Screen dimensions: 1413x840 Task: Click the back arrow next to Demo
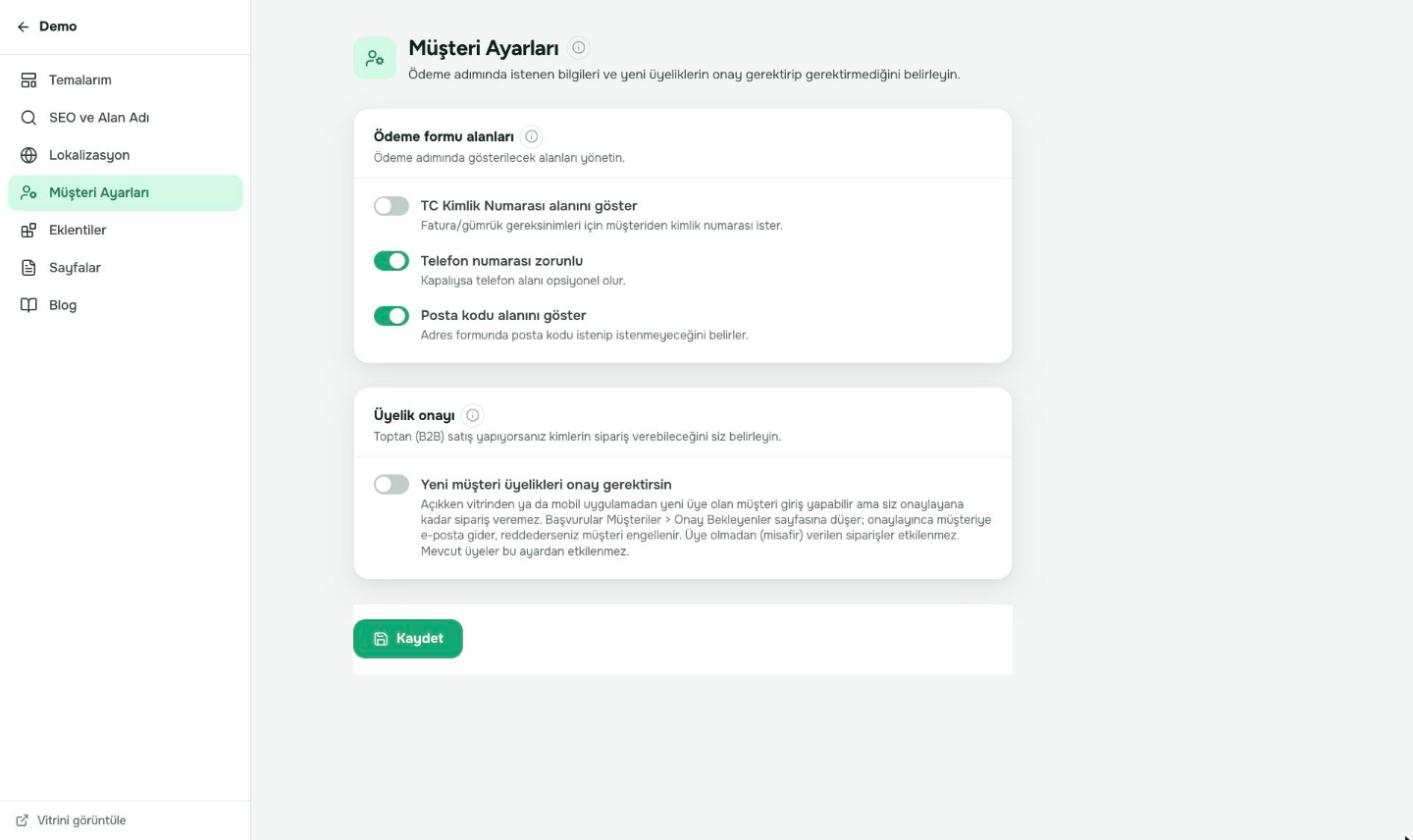23,27
